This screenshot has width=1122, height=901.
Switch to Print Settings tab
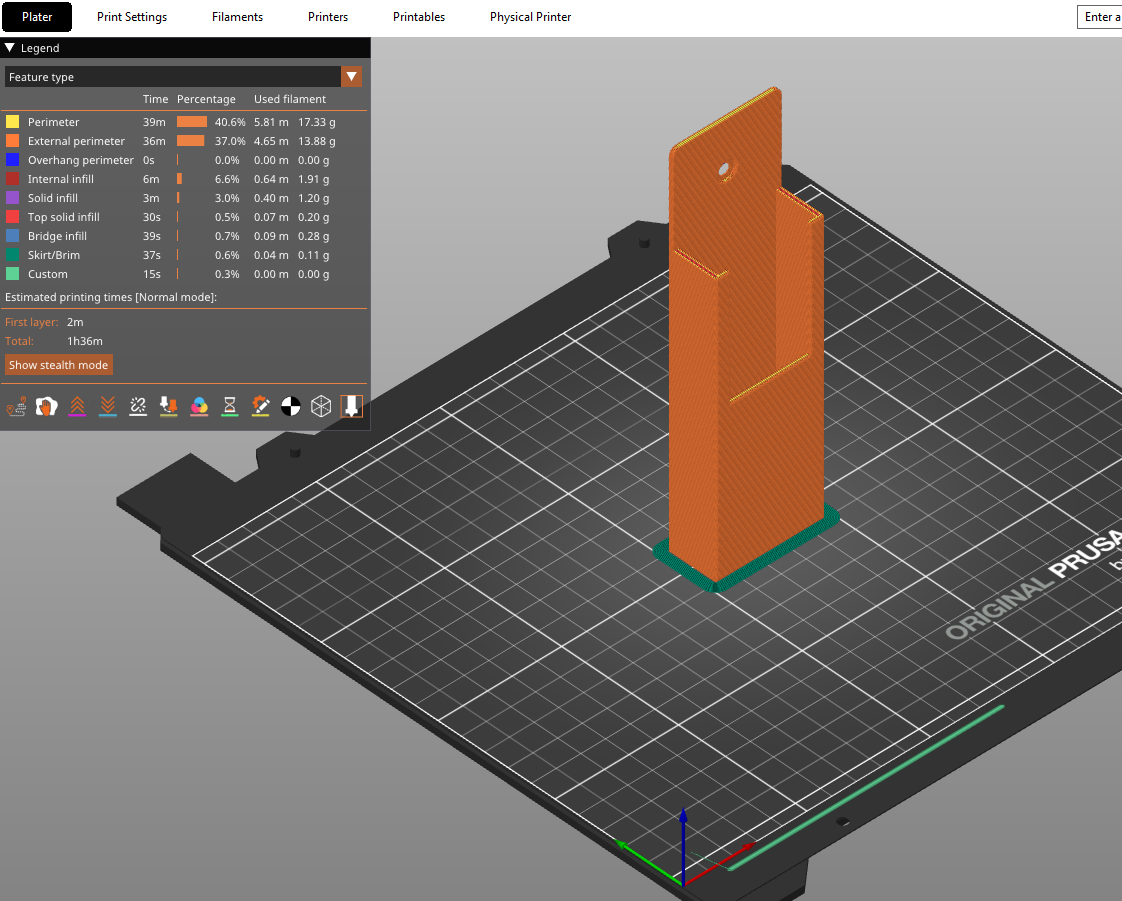(x=132, y=16)
